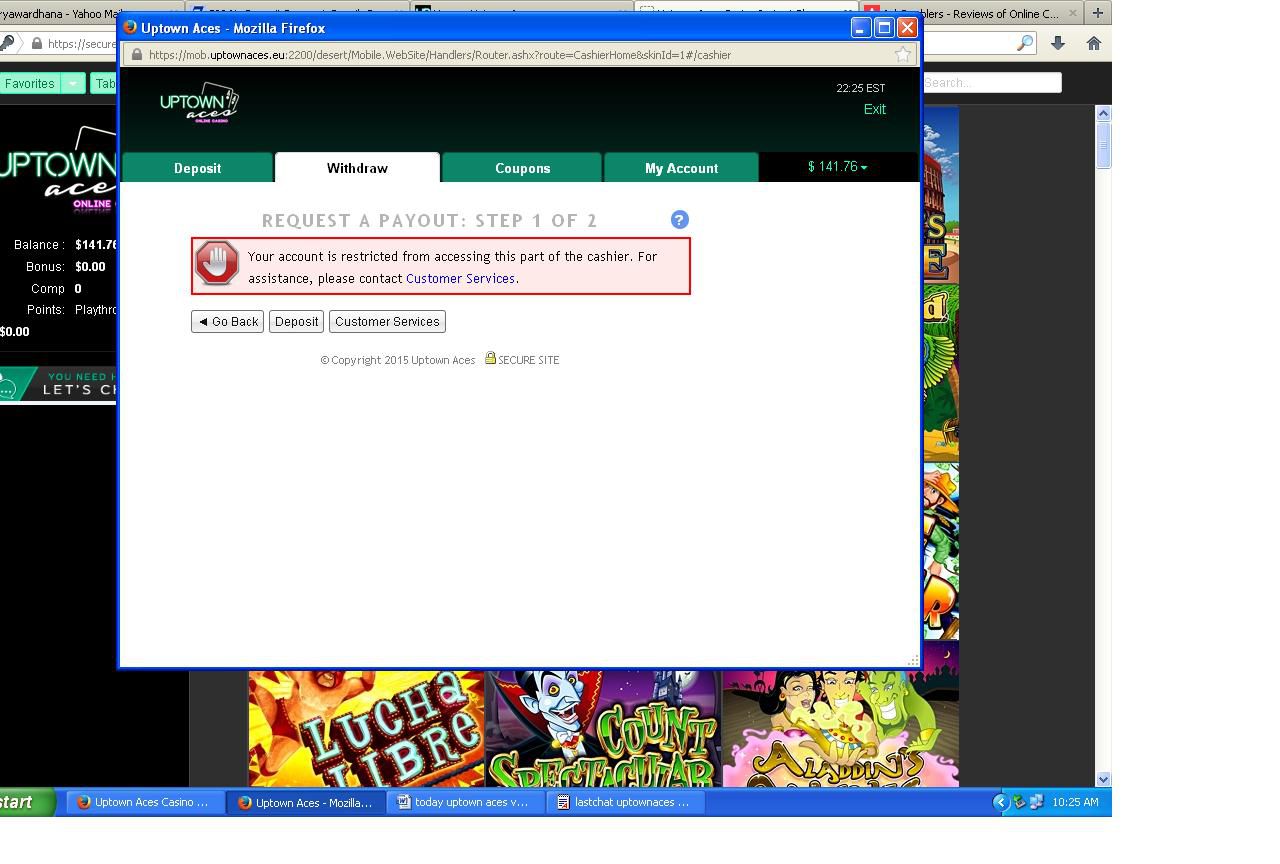Switch to Uptown Aces Casino taskbar item
Image resolution: width=1280 pixels, height=864 pixels.
coord(145,802)
